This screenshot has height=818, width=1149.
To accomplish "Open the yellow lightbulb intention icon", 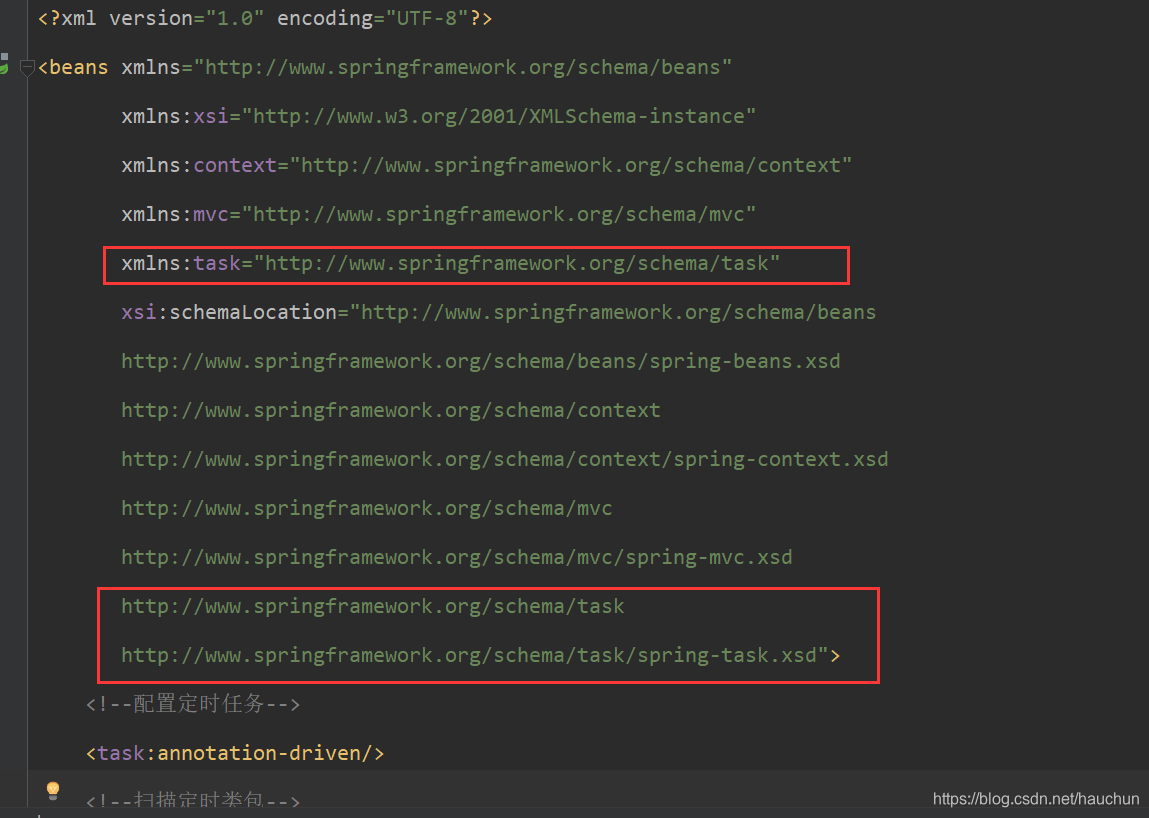I will pyautogui.click(x=53, y=790).
